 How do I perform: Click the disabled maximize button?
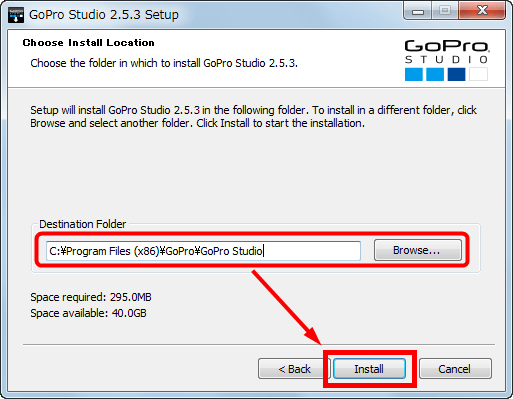click(445, 11)
